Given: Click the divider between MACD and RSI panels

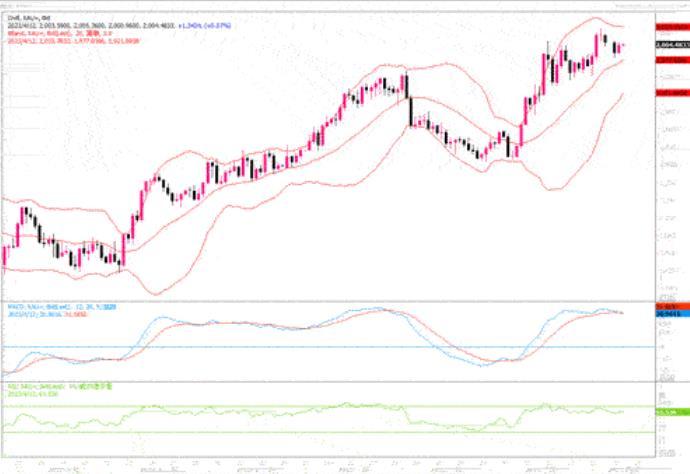Looking at the screenshot, I should pos(330,381).
